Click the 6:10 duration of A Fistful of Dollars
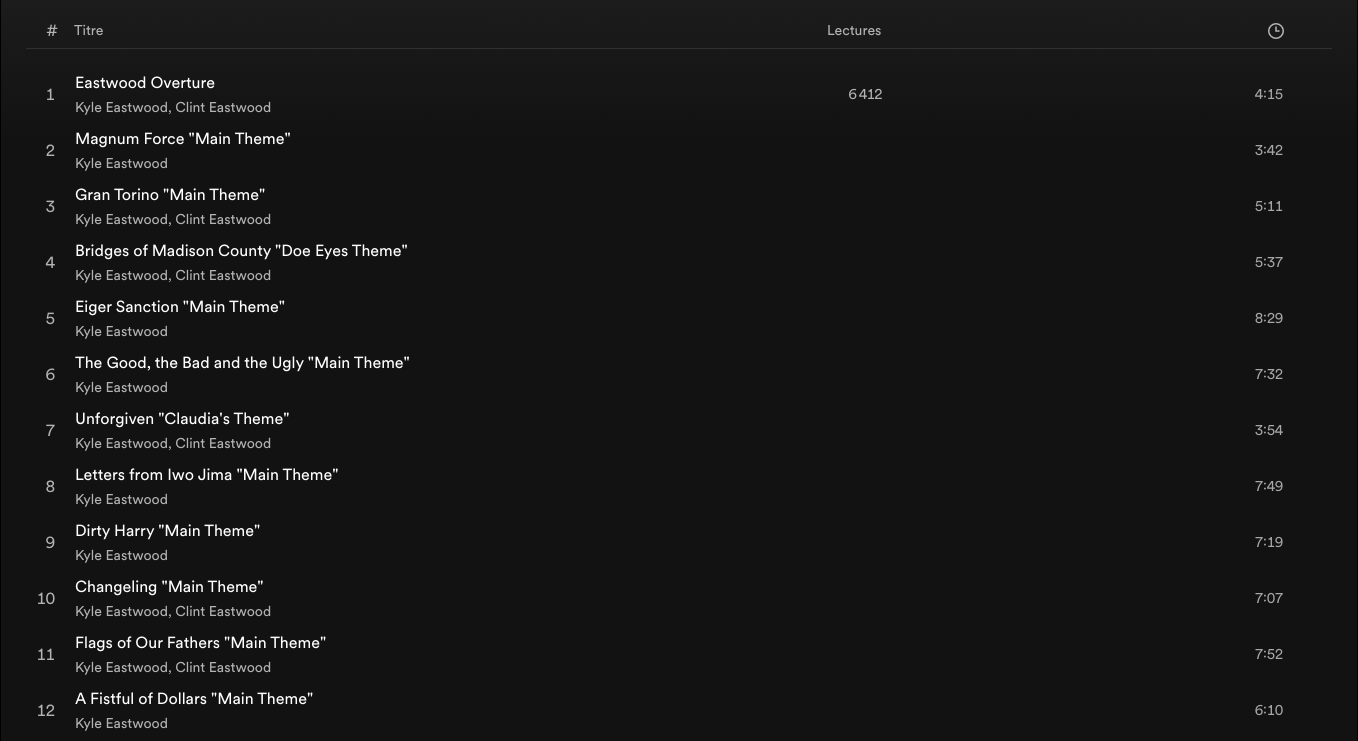1358x741 pixels. (x=1268, y=710)
